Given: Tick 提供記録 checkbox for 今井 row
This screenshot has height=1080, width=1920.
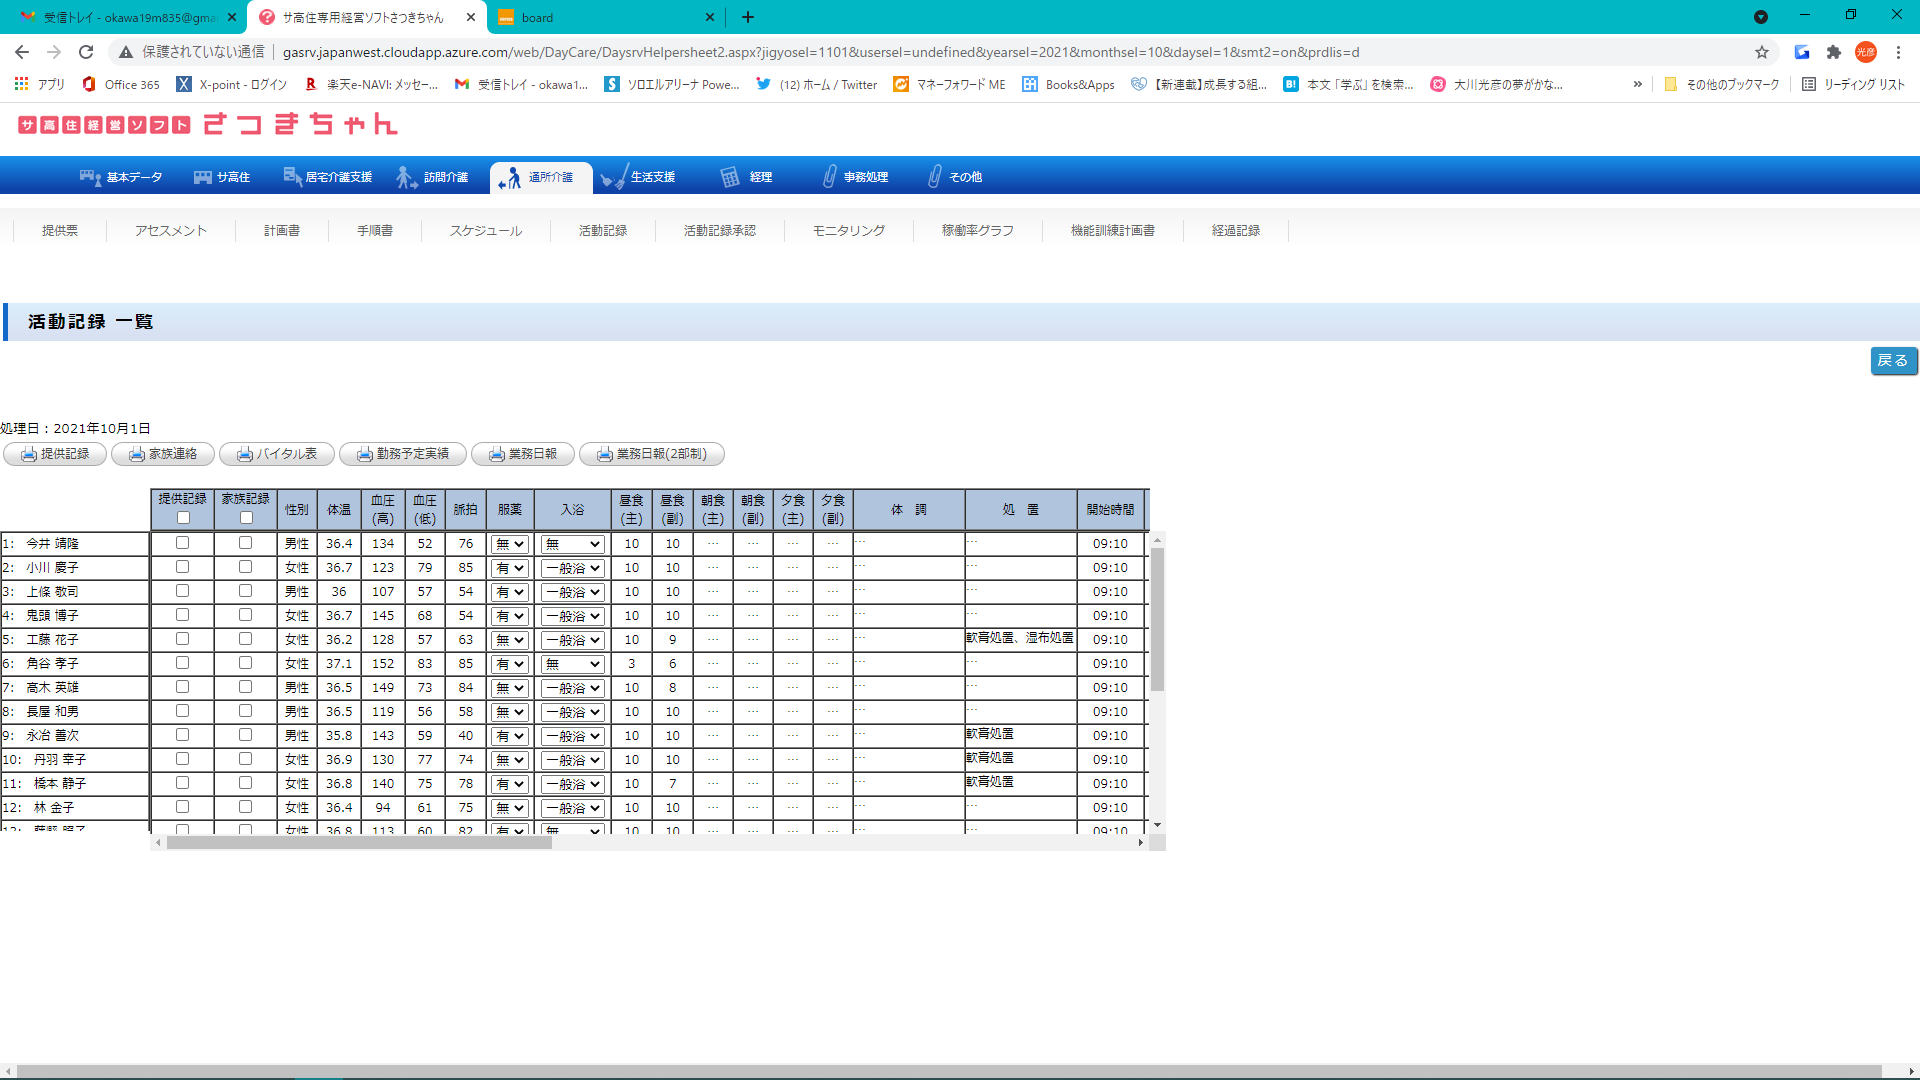Looking at the screenshot, I should (182, 543).
